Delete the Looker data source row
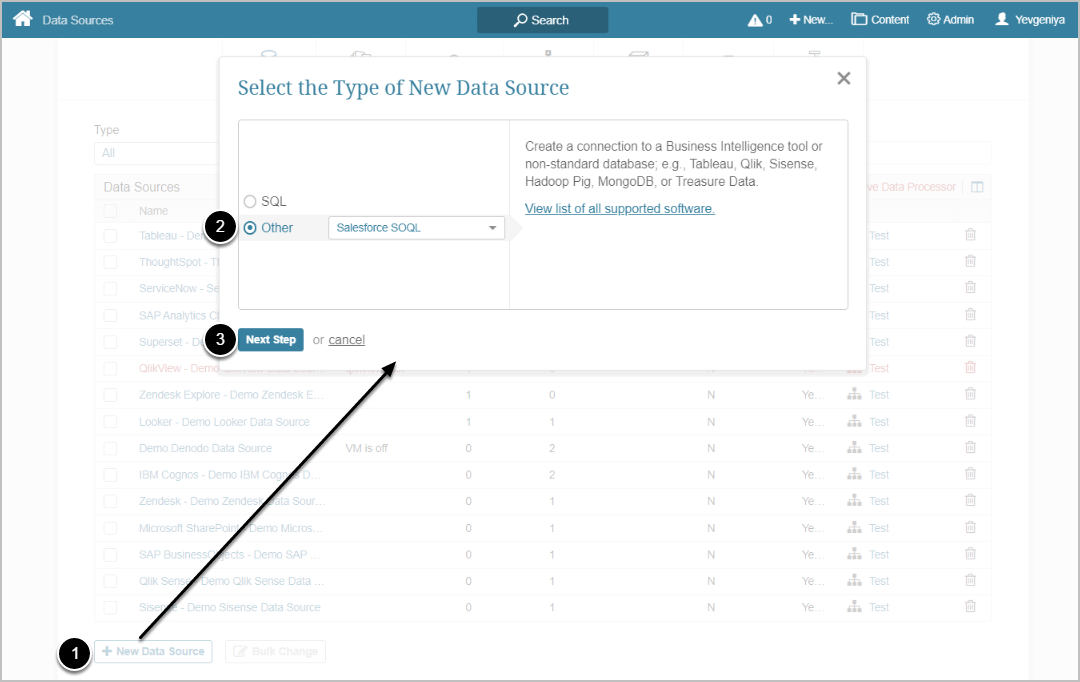Image resolution: width=1080 pixels, height=682 pixels. (970, 421)
